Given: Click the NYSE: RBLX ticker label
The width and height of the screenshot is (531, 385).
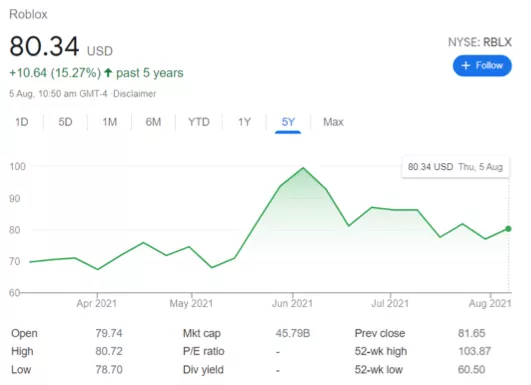Looking at the screenshot, I should 480,42.
